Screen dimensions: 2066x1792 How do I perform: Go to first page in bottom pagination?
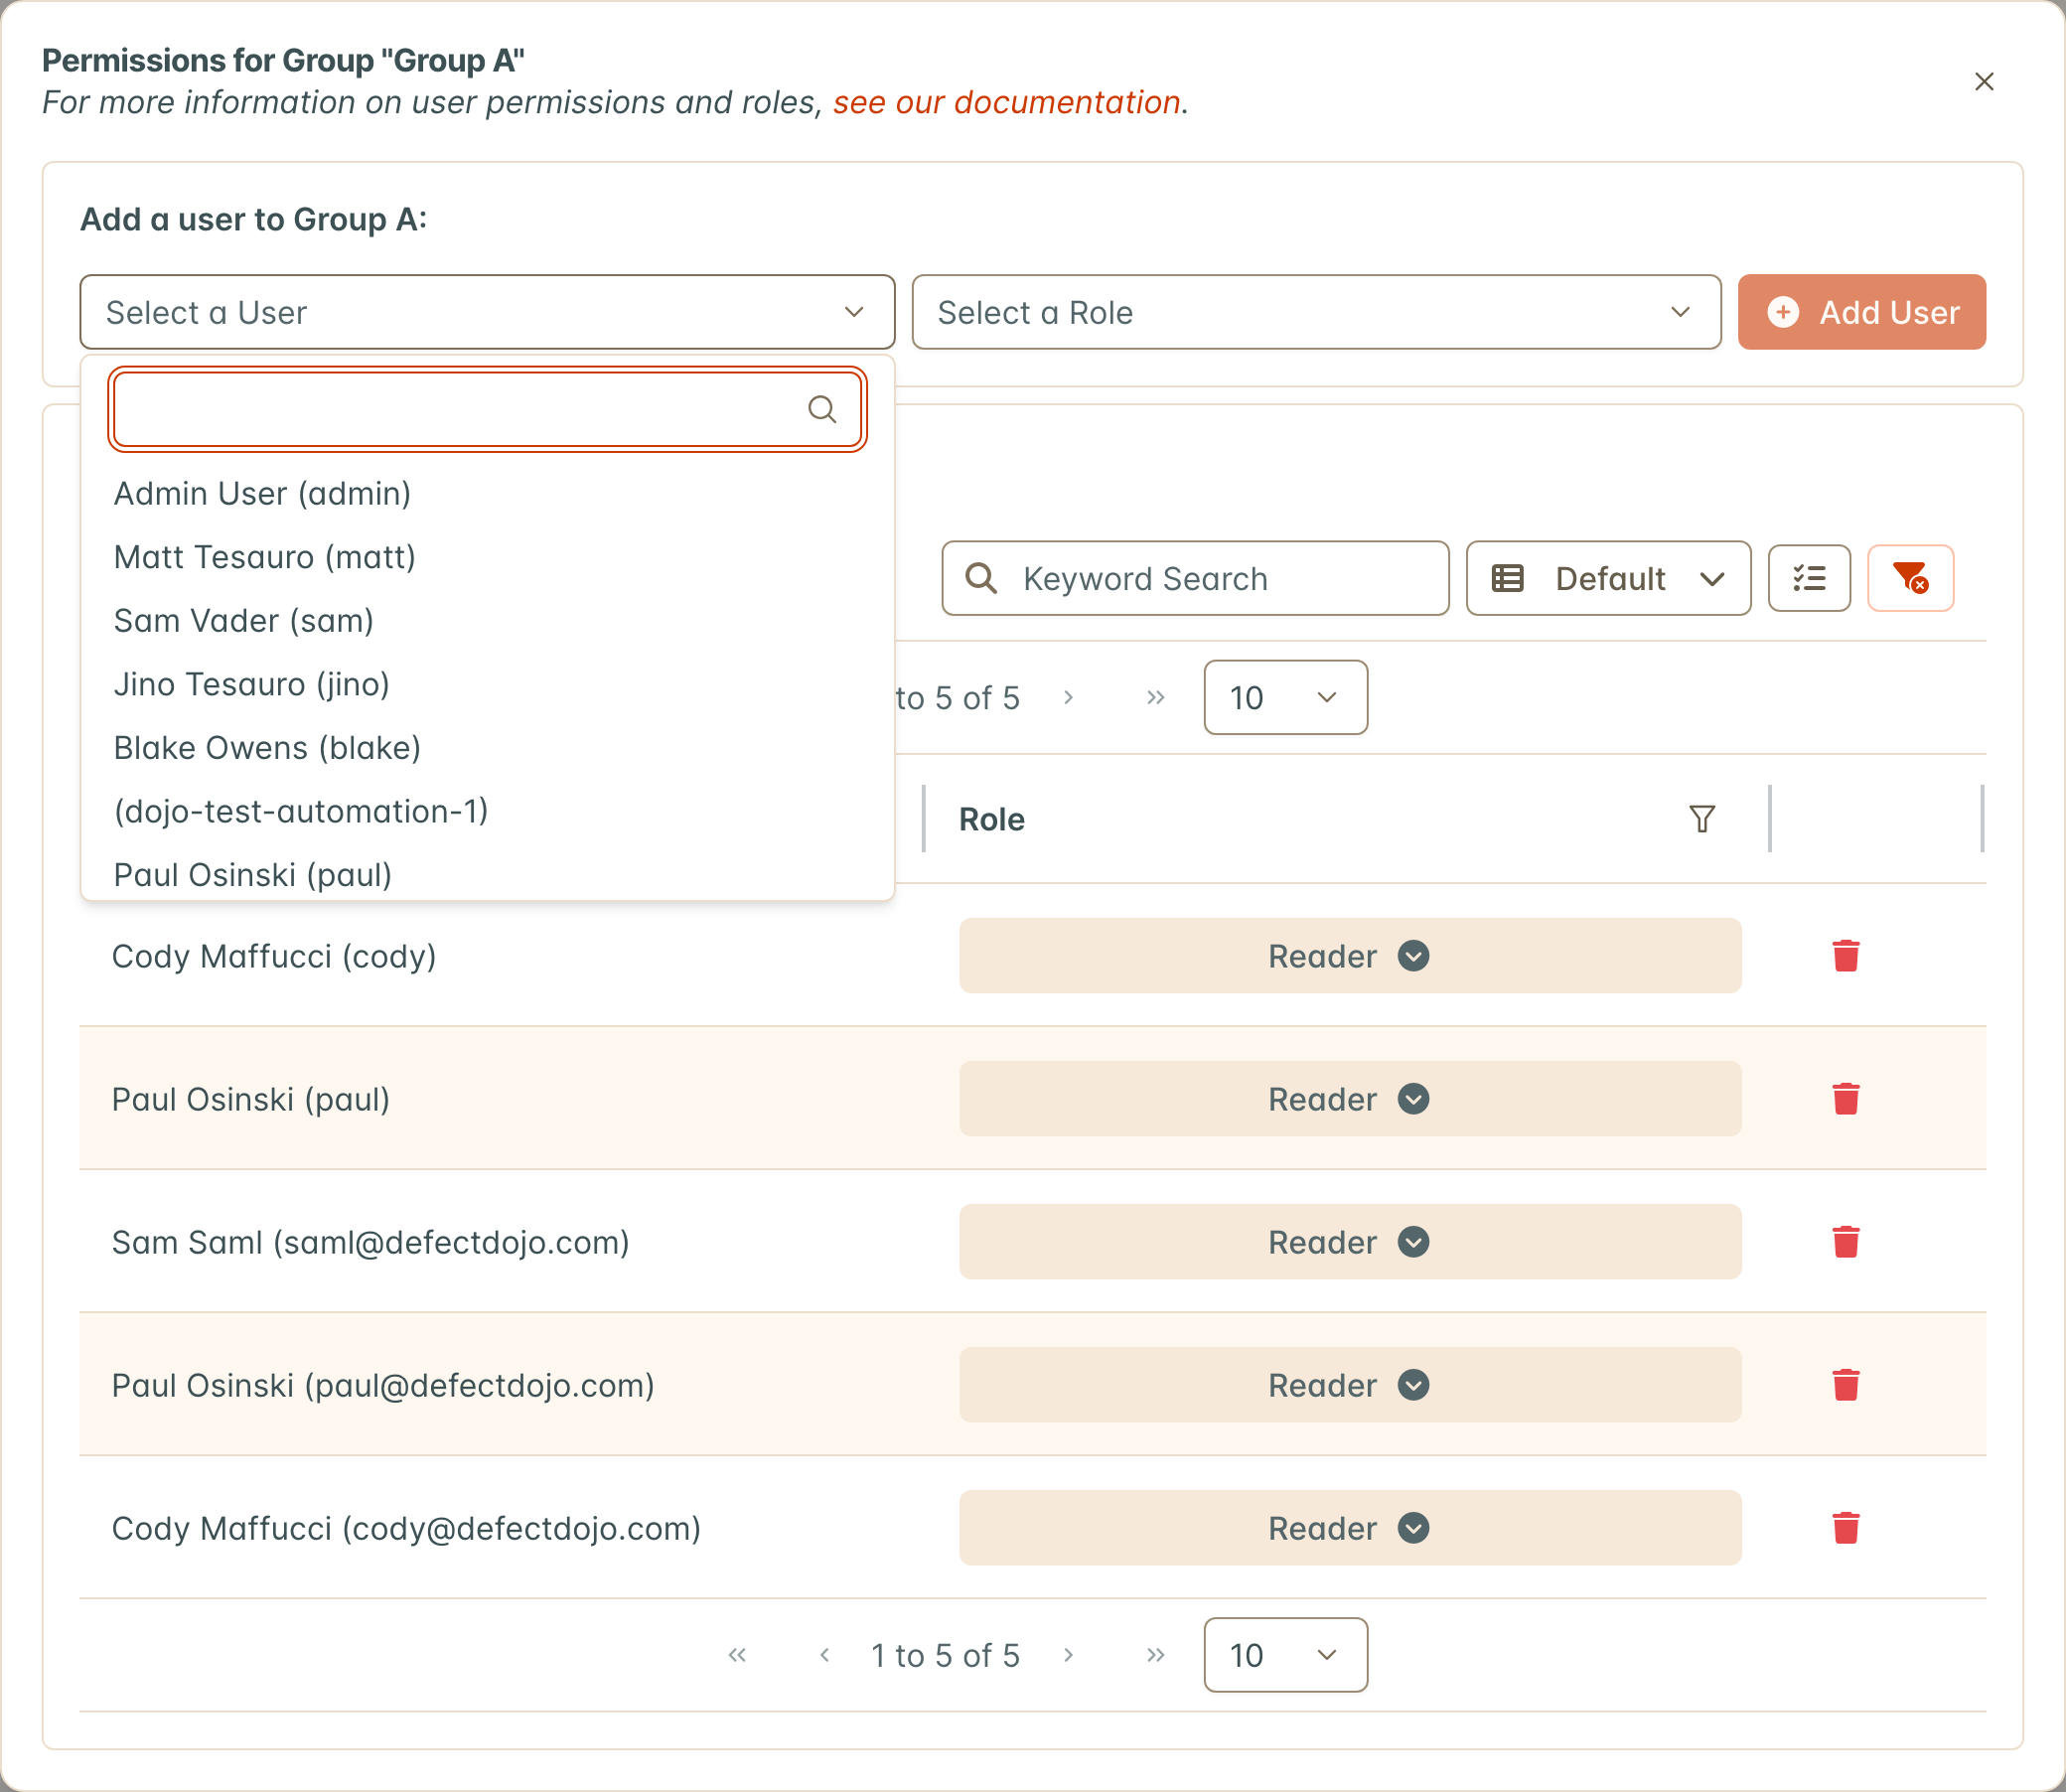(x=737, y=1654)
